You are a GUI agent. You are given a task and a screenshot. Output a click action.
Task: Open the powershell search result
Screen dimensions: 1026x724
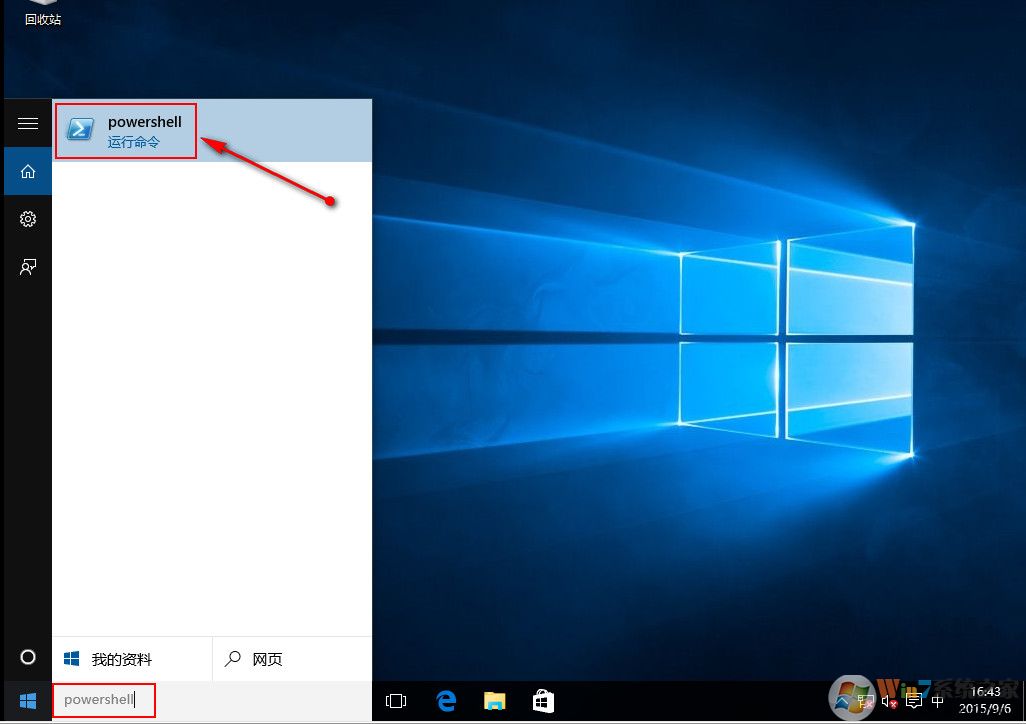pyautogui.click(x=126, y=131)
